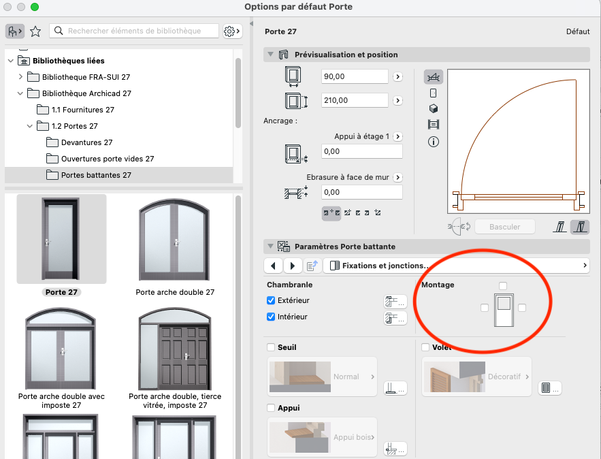Select the last reveal anchoring option icon
Screen dimensions: 601x459
click(378, 213)
